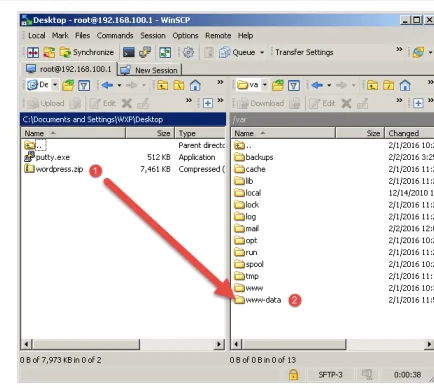Go to local parent directory icon
Image resolution: width=434 pixels, height=388 pixels.
click(163, 85)
